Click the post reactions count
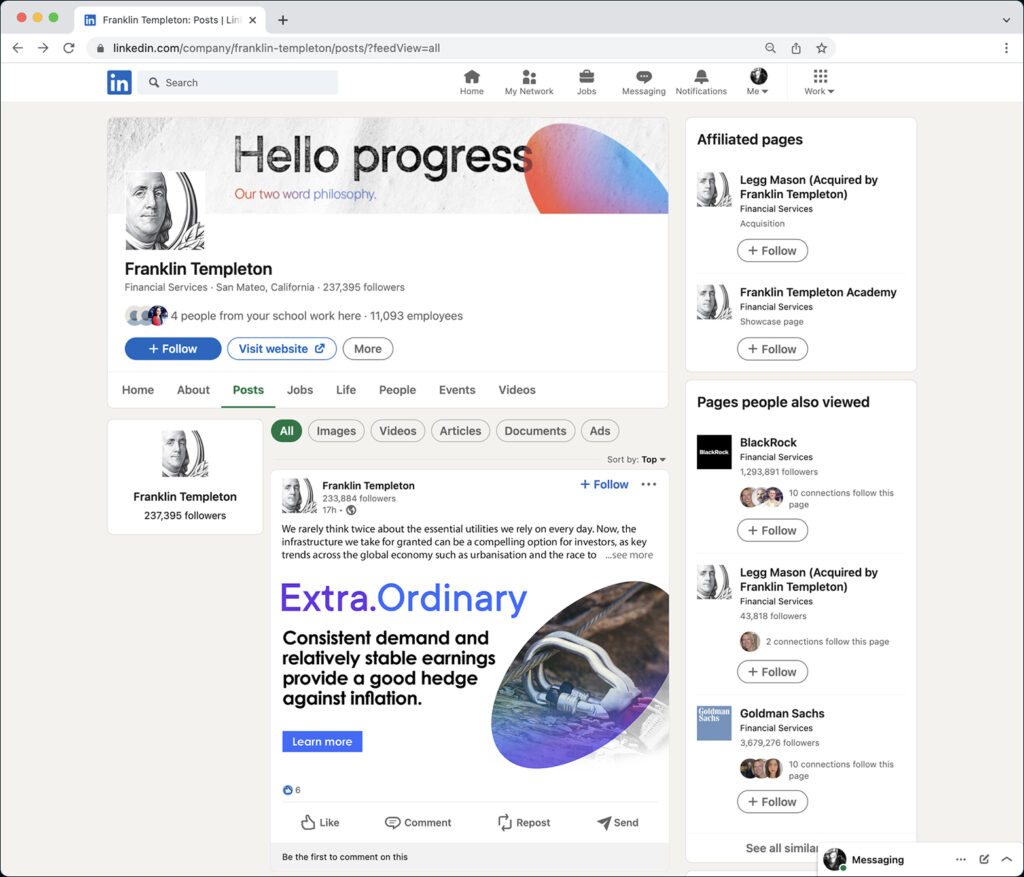 (292, 790)
